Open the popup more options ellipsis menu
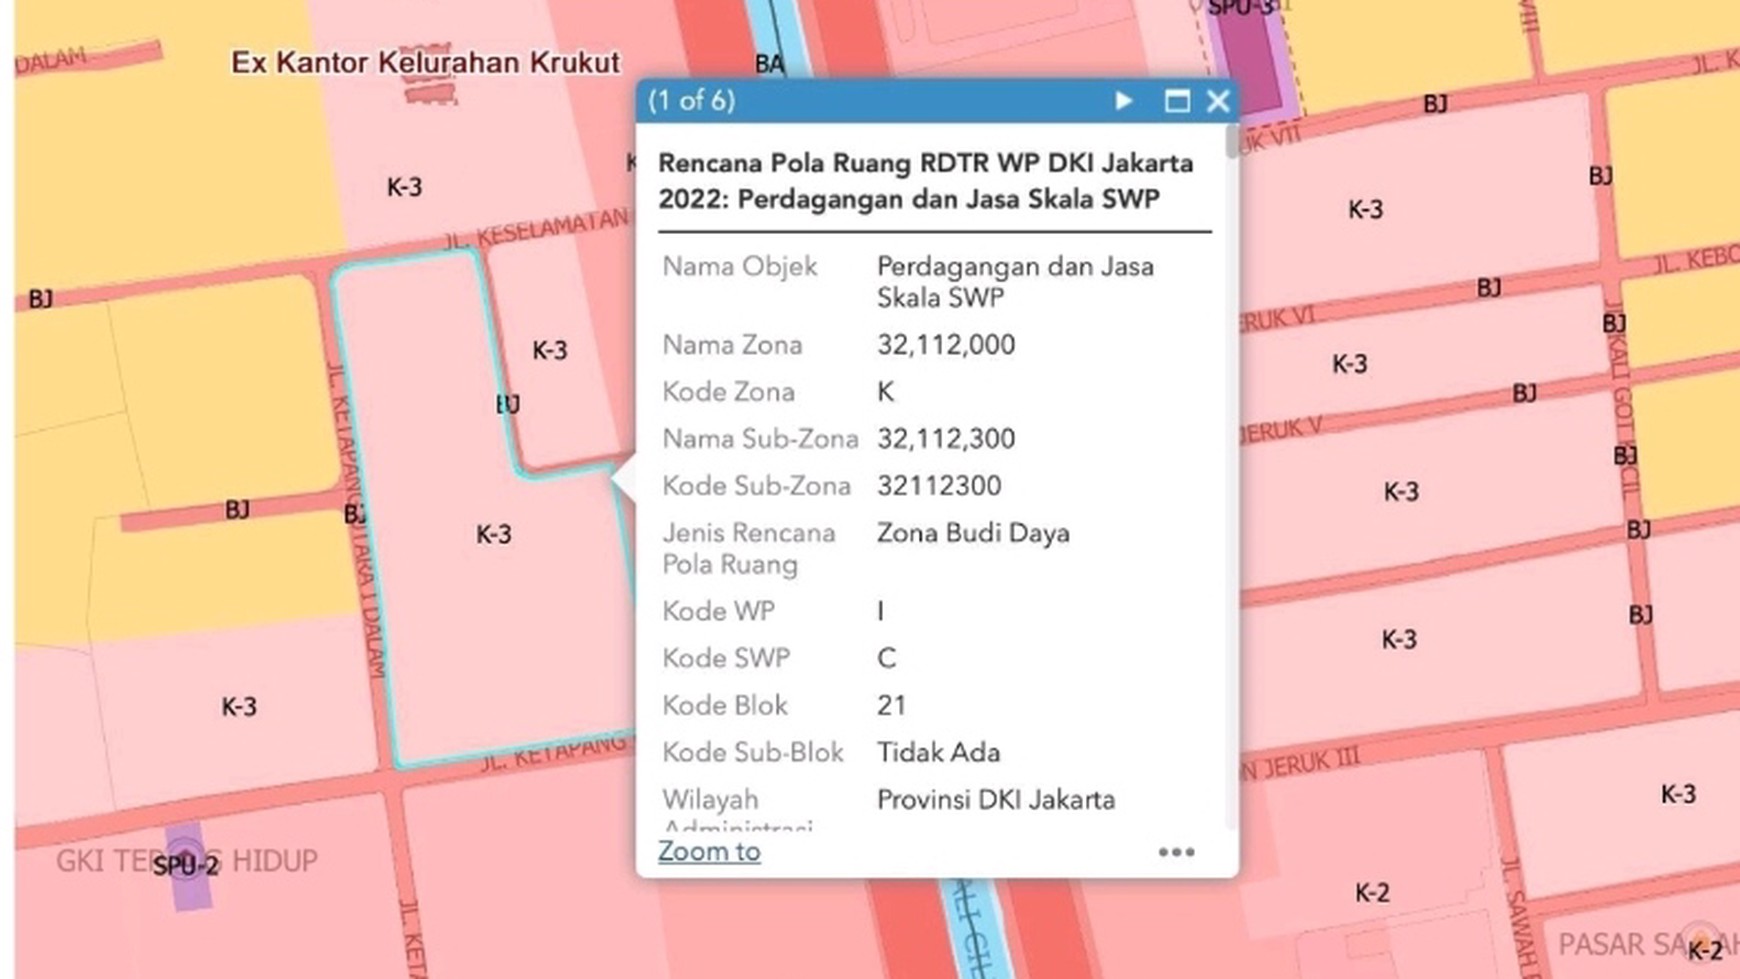This screenshot has height=979, width=1740. coord(1176,852)
